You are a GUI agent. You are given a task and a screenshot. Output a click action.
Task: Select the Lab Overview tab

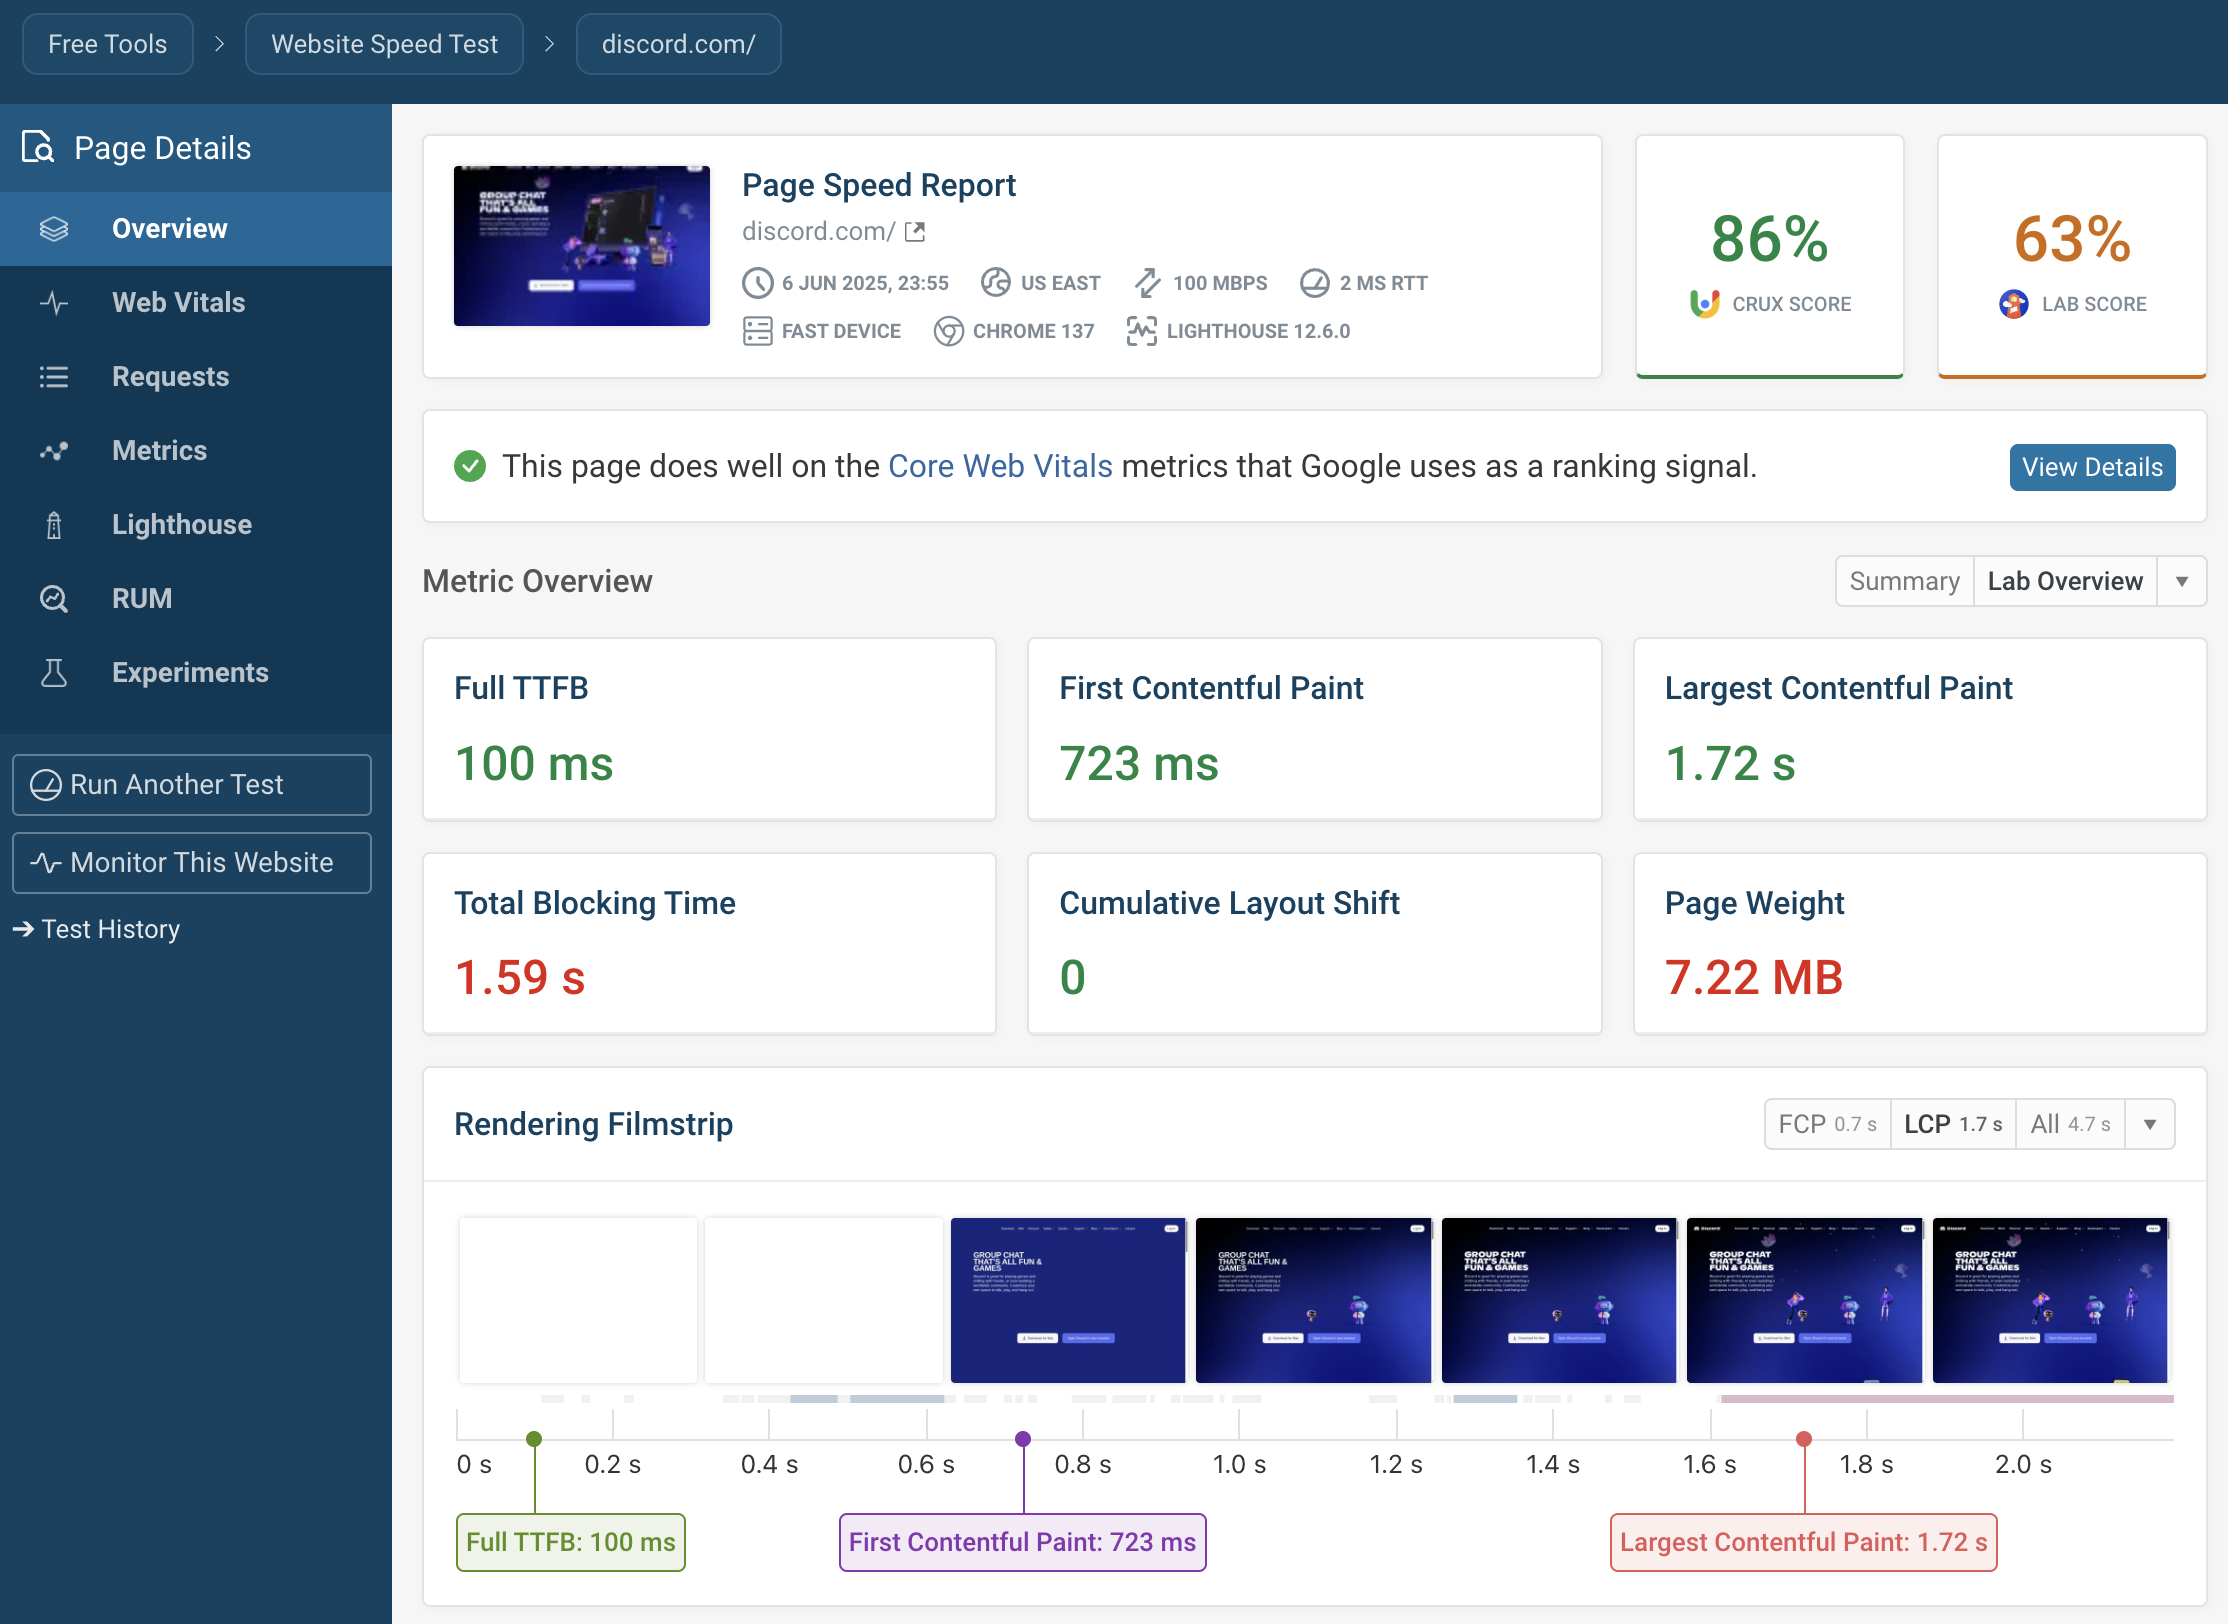(2065, 581)
